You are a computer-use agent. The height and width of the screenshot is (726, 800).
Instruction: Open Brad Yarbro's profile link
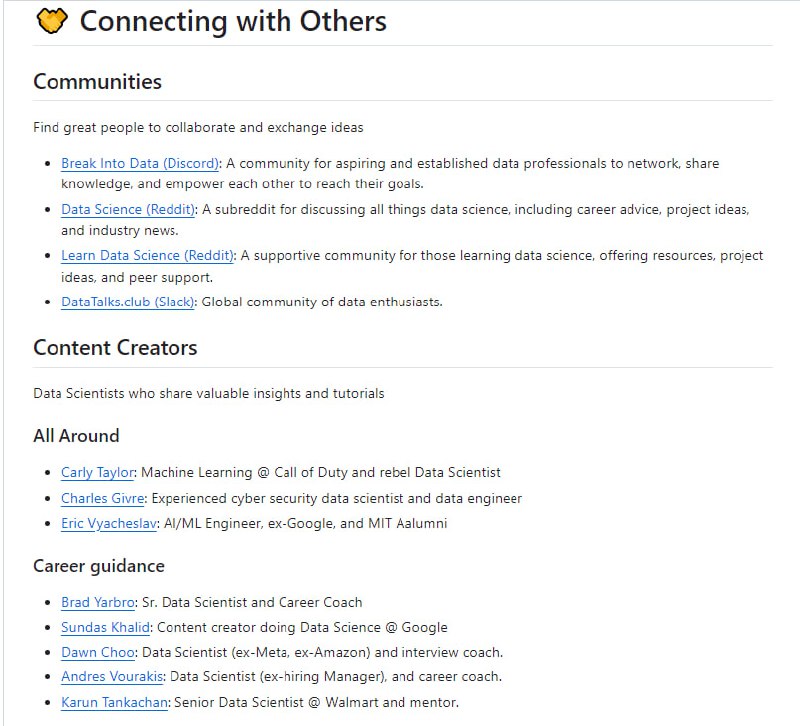pyautogui.click(x=97, y=602)
